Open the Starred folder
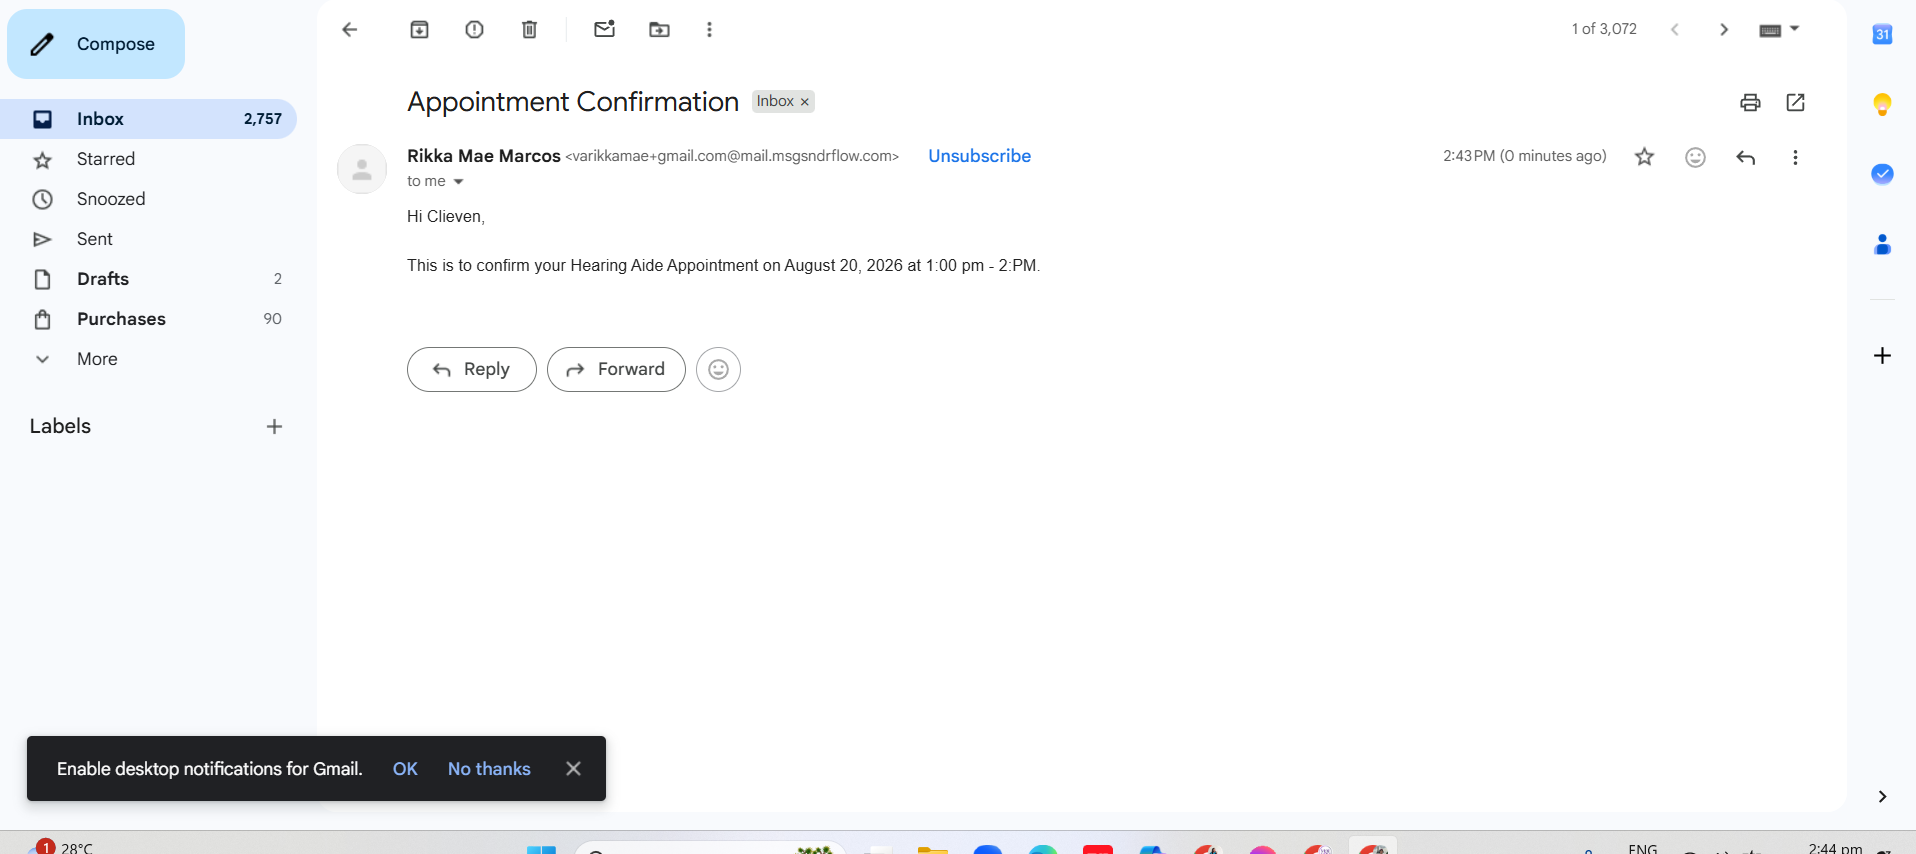Screen dimensions: 1916x854 coord(148,159)
